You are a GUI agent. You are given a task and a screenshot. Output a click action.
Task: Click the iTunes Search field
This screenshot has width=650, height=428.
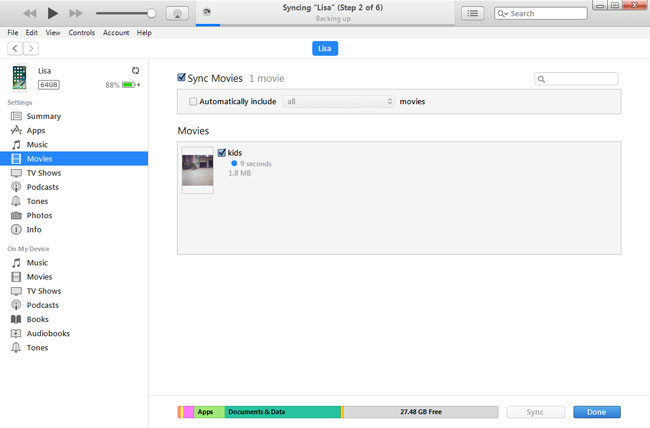point(541,13)
